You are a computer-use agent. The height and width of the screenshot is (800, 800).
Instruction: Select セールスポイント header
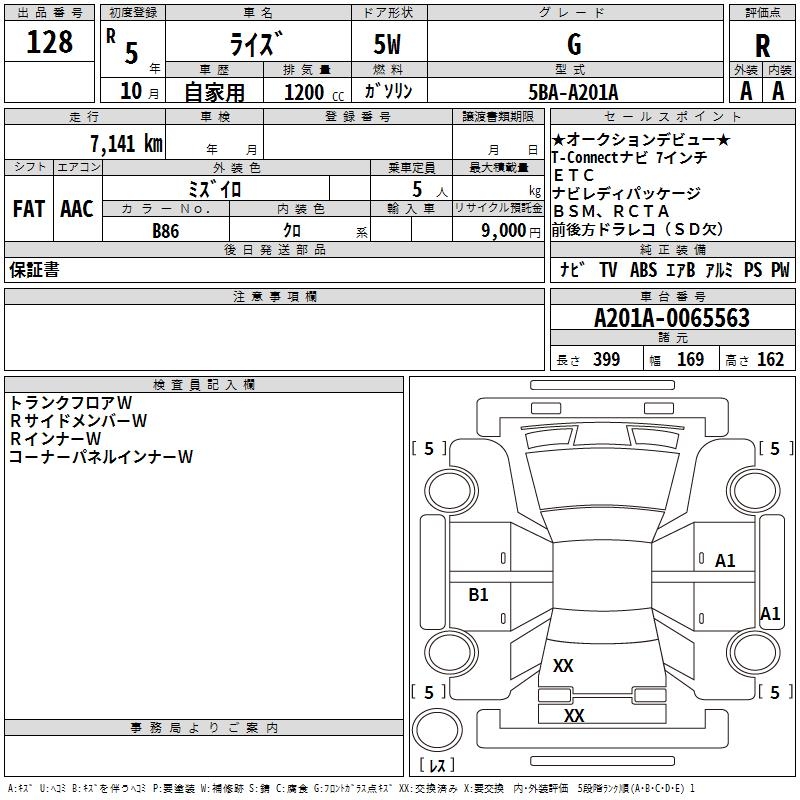(x=673, y=117)
